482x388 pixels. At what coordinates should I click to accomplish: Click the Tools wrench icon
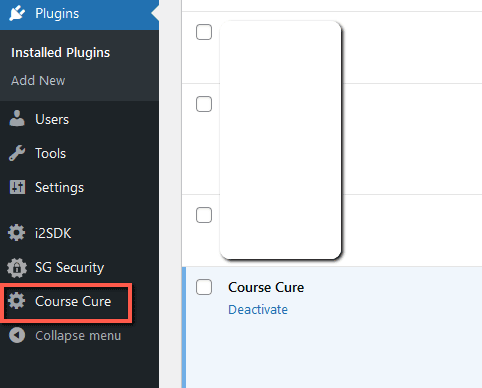(17, 153)
